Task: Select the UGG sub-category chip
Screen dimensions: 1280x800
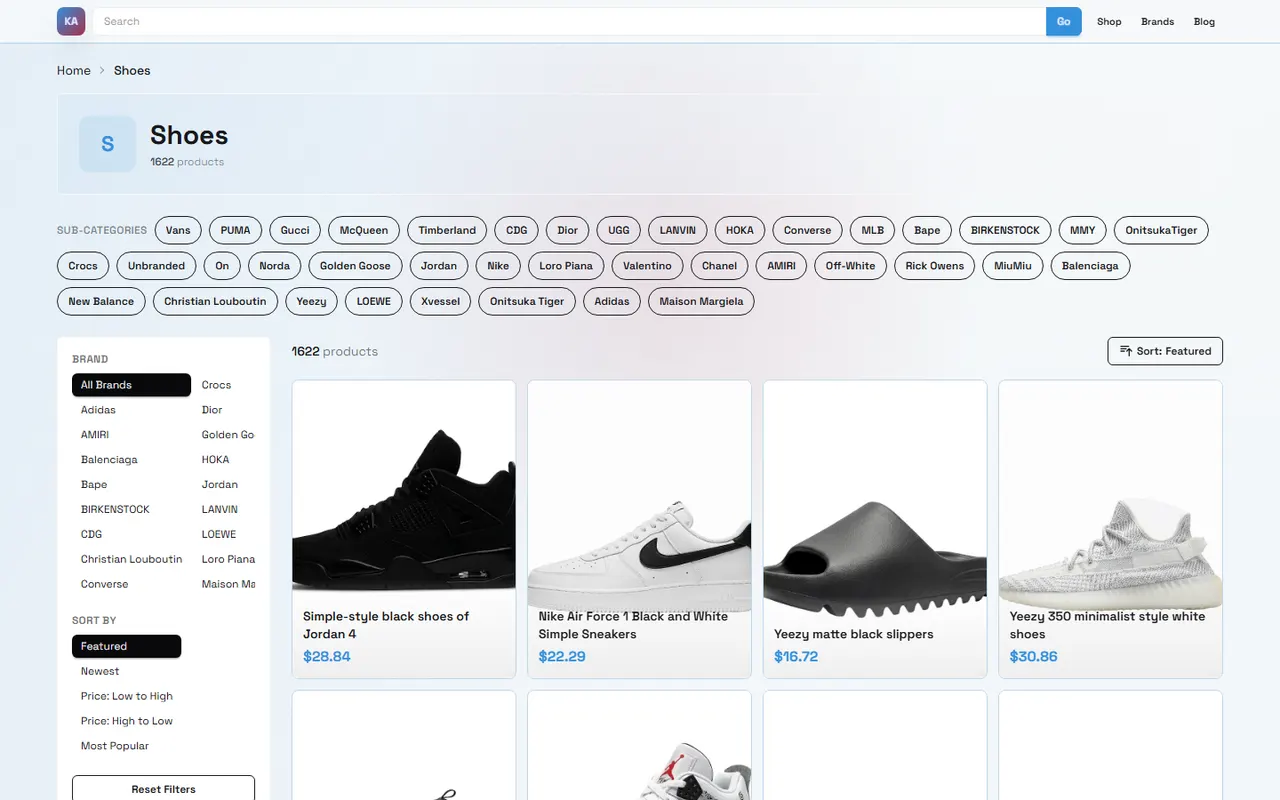Action: (619, 230)
